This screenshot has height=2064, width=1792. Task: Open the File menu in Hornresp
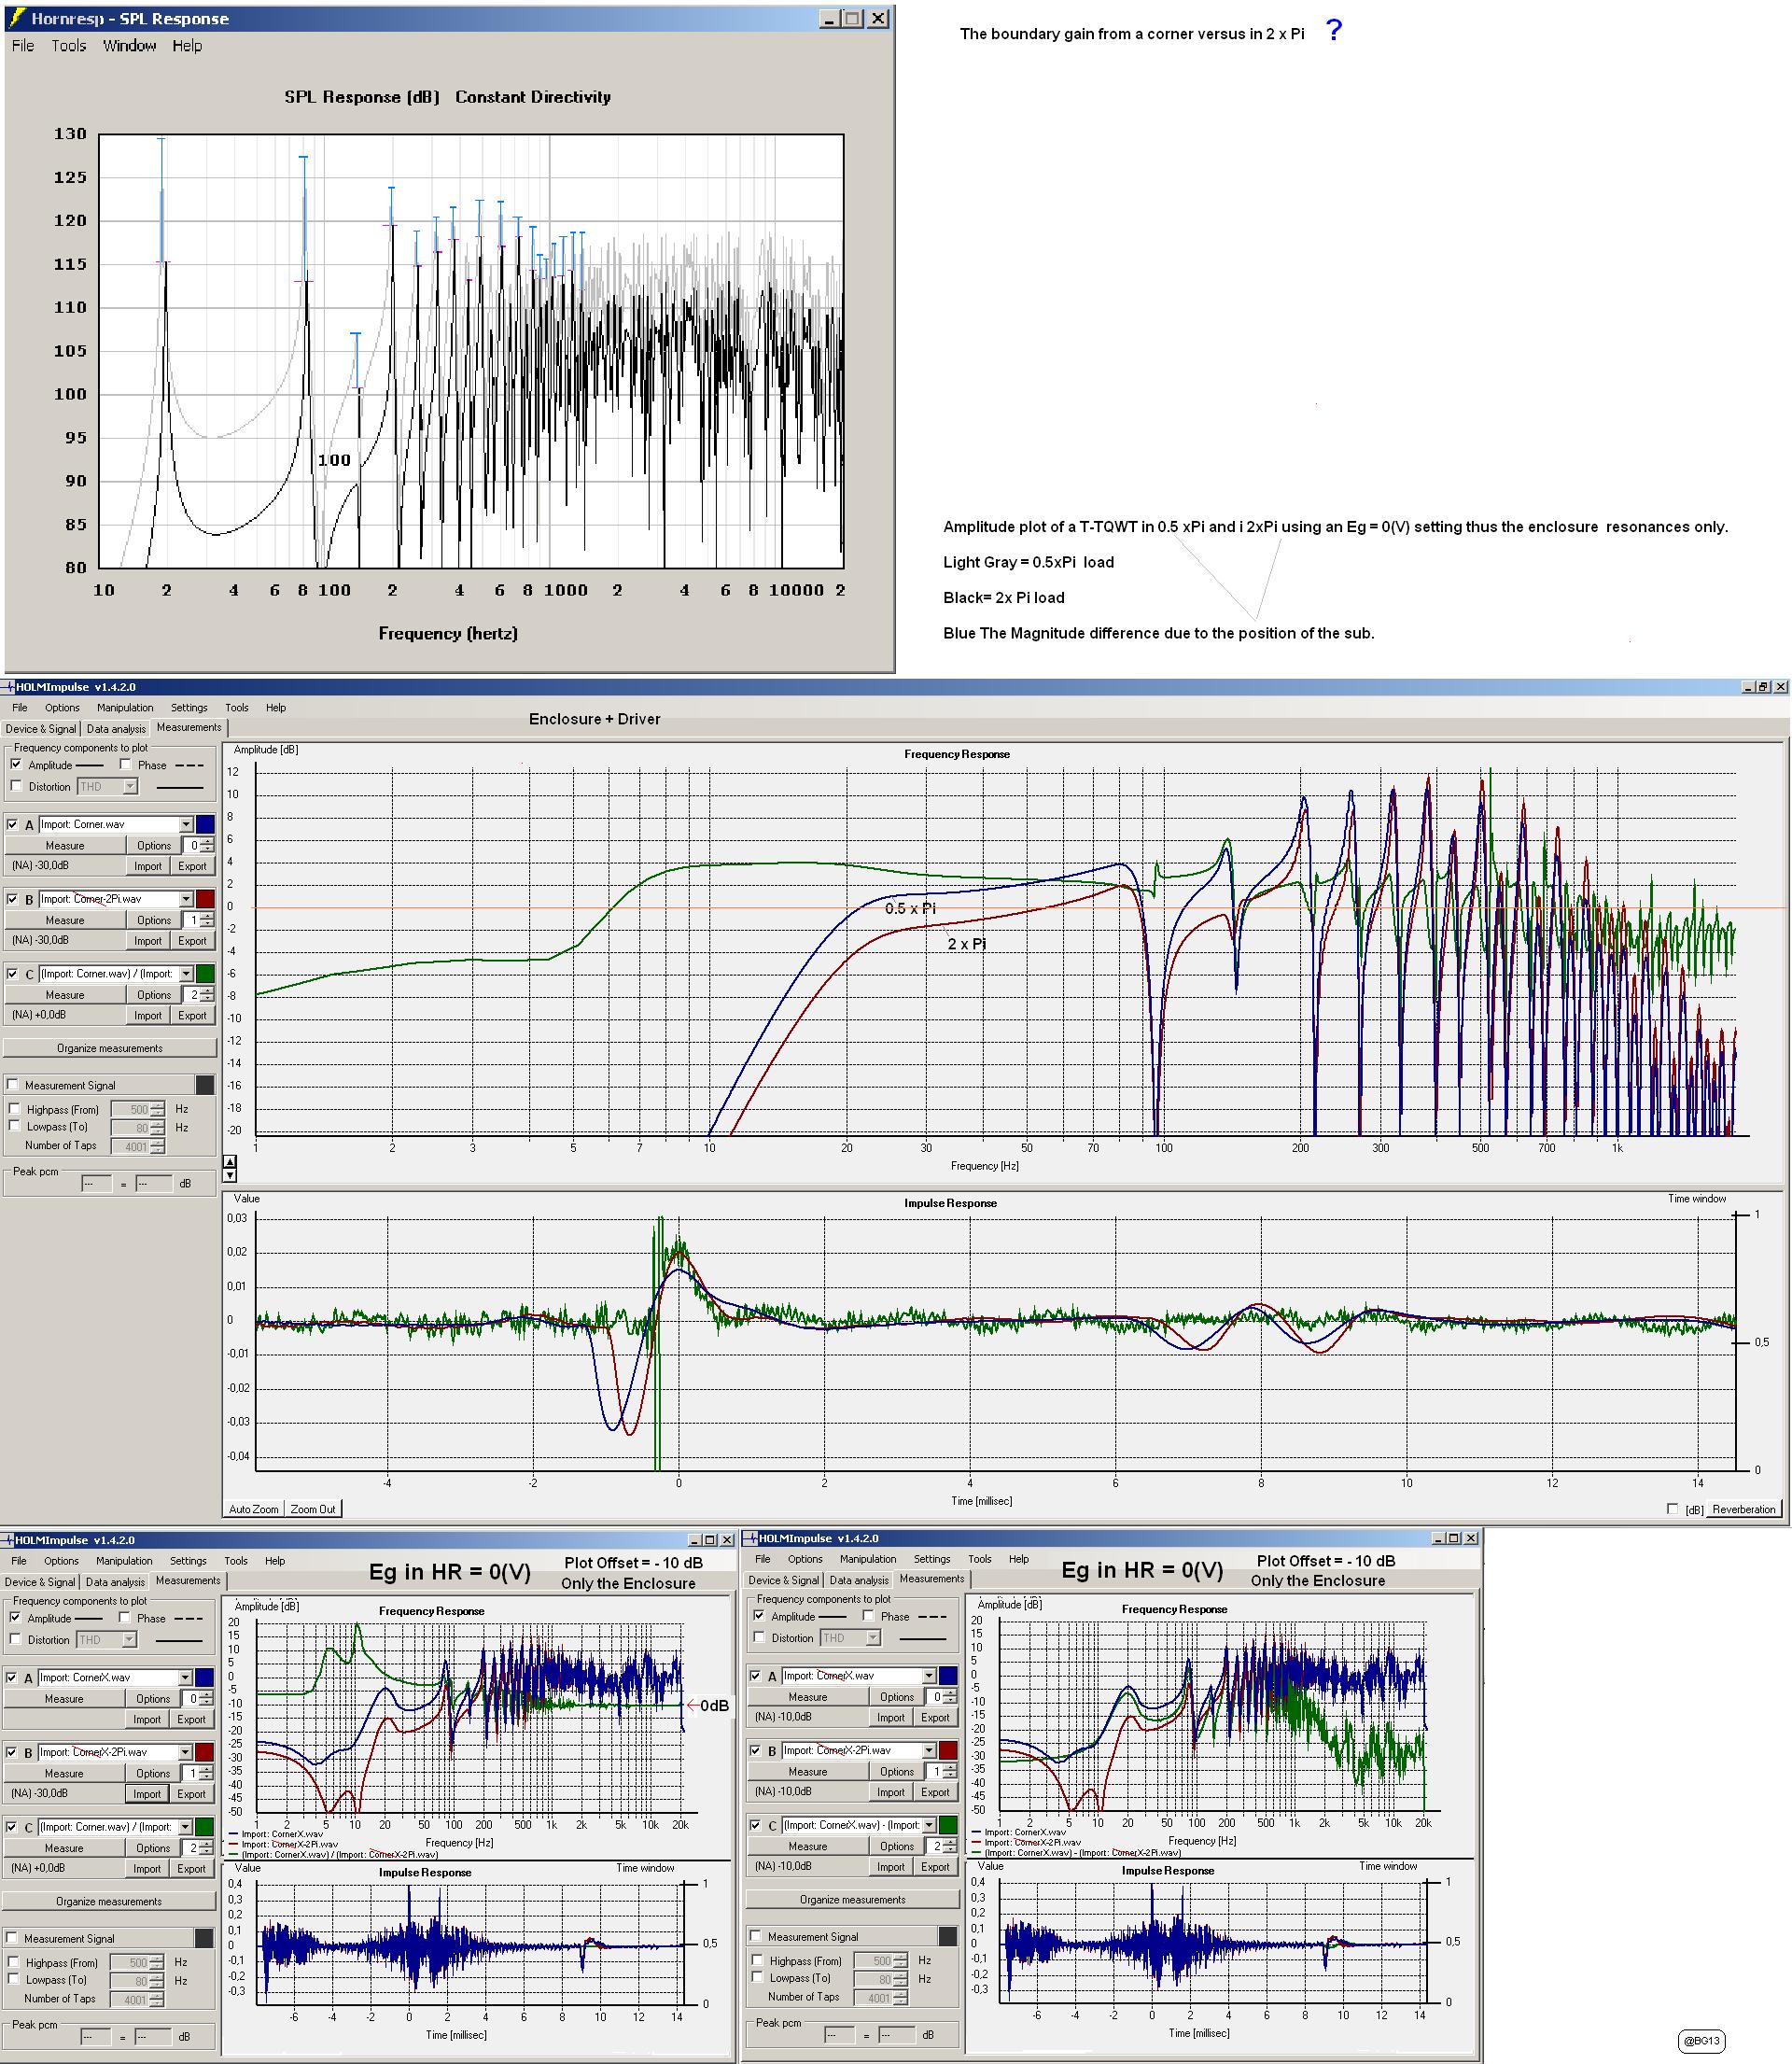23,46
